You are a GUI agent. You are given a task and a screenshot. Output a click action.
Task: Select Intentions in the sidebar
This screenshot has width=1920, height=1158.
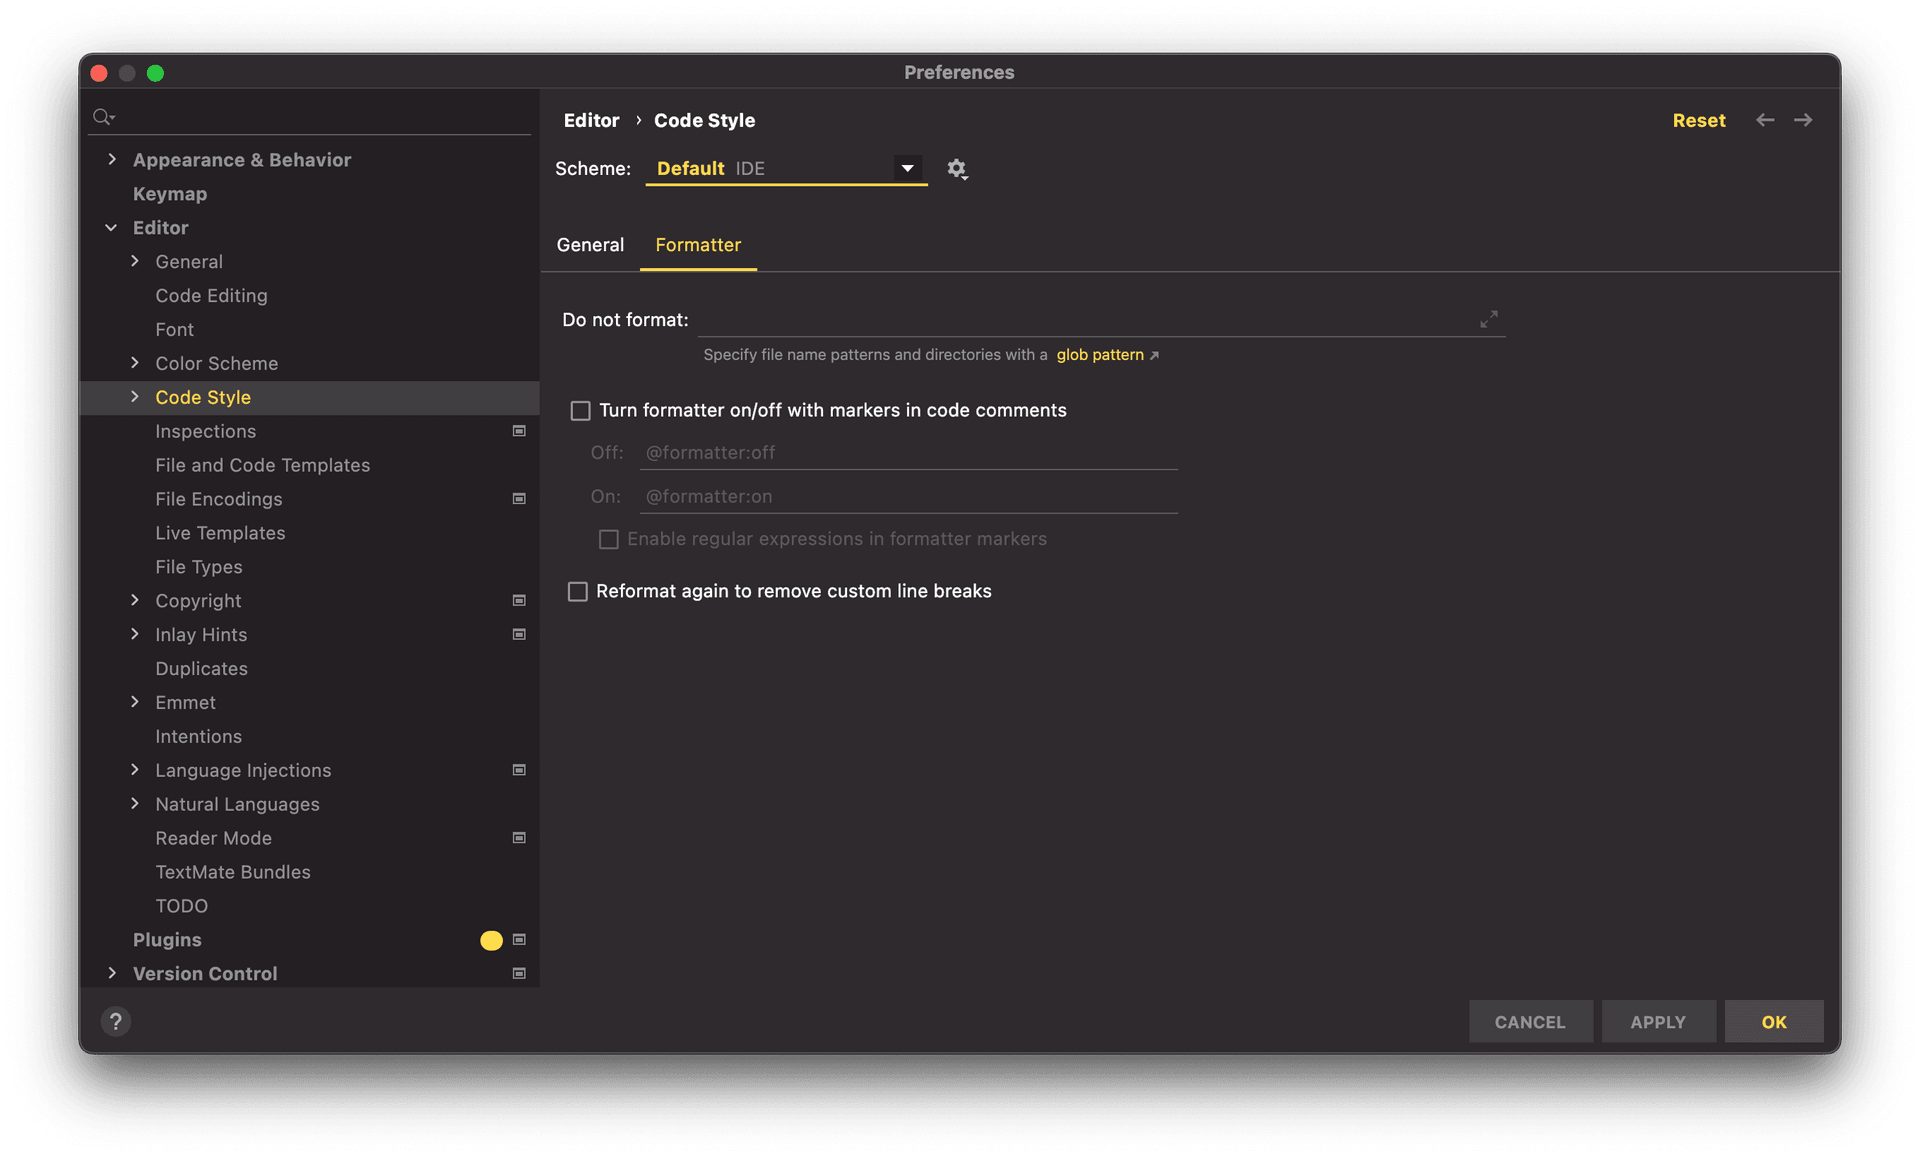point(198,737)
